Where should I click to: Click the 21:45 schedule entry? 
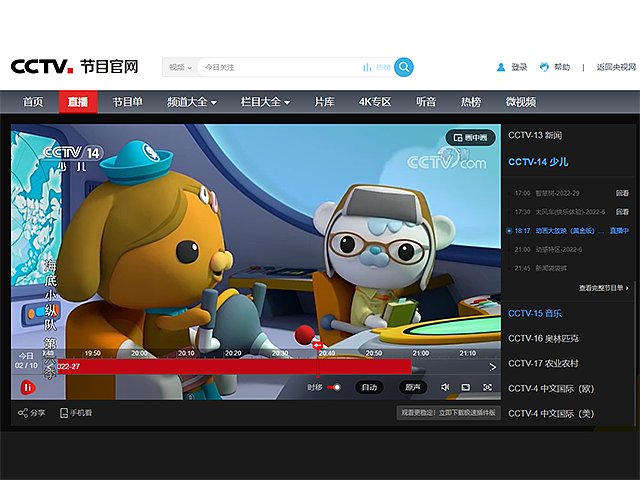click(540, 268)
